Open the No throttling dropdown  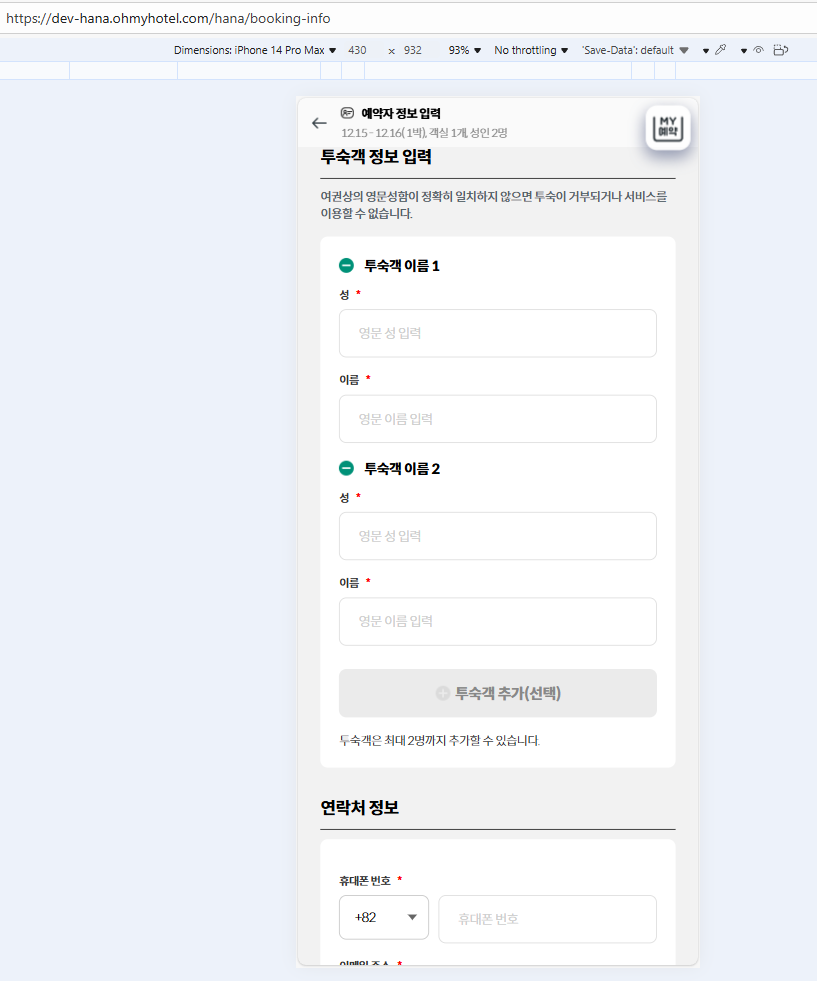(x=531, y=50)
